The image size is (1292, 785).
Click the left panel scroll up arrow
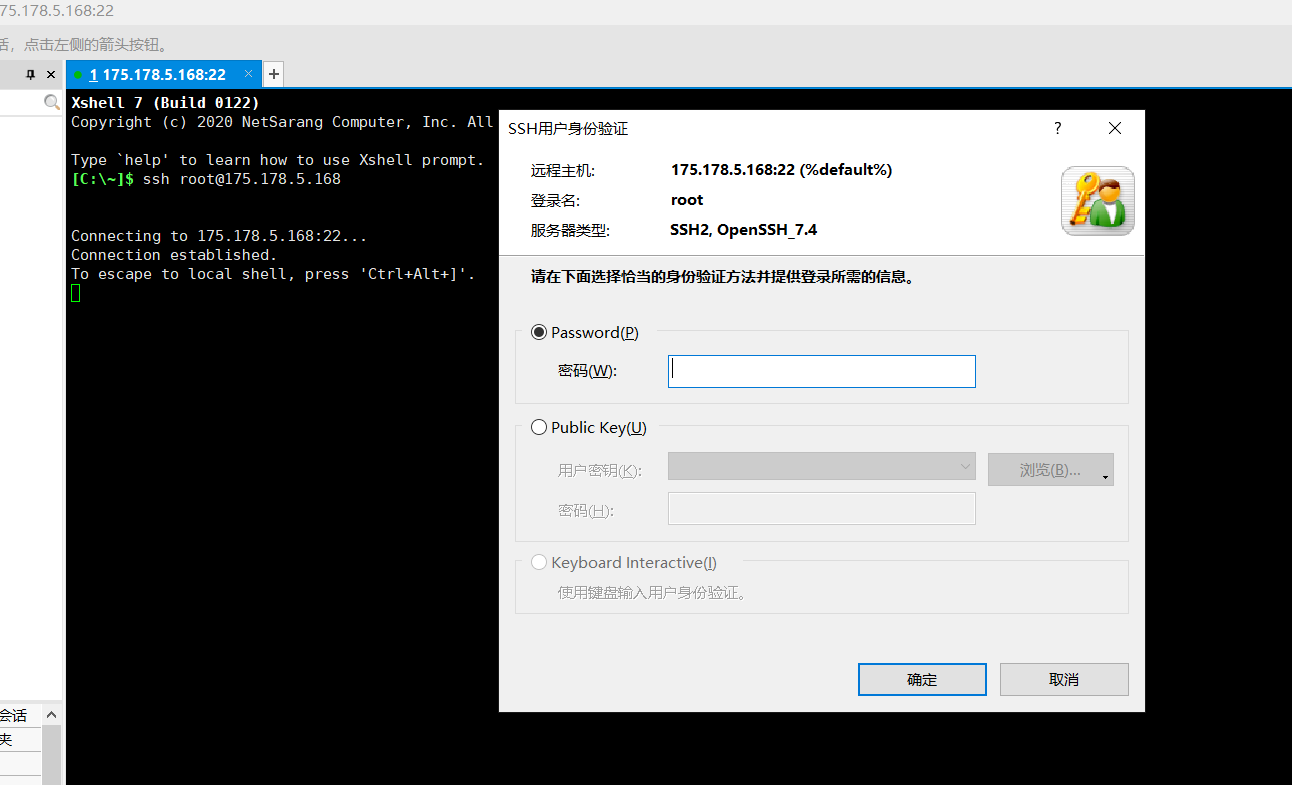tap(51, 715)
